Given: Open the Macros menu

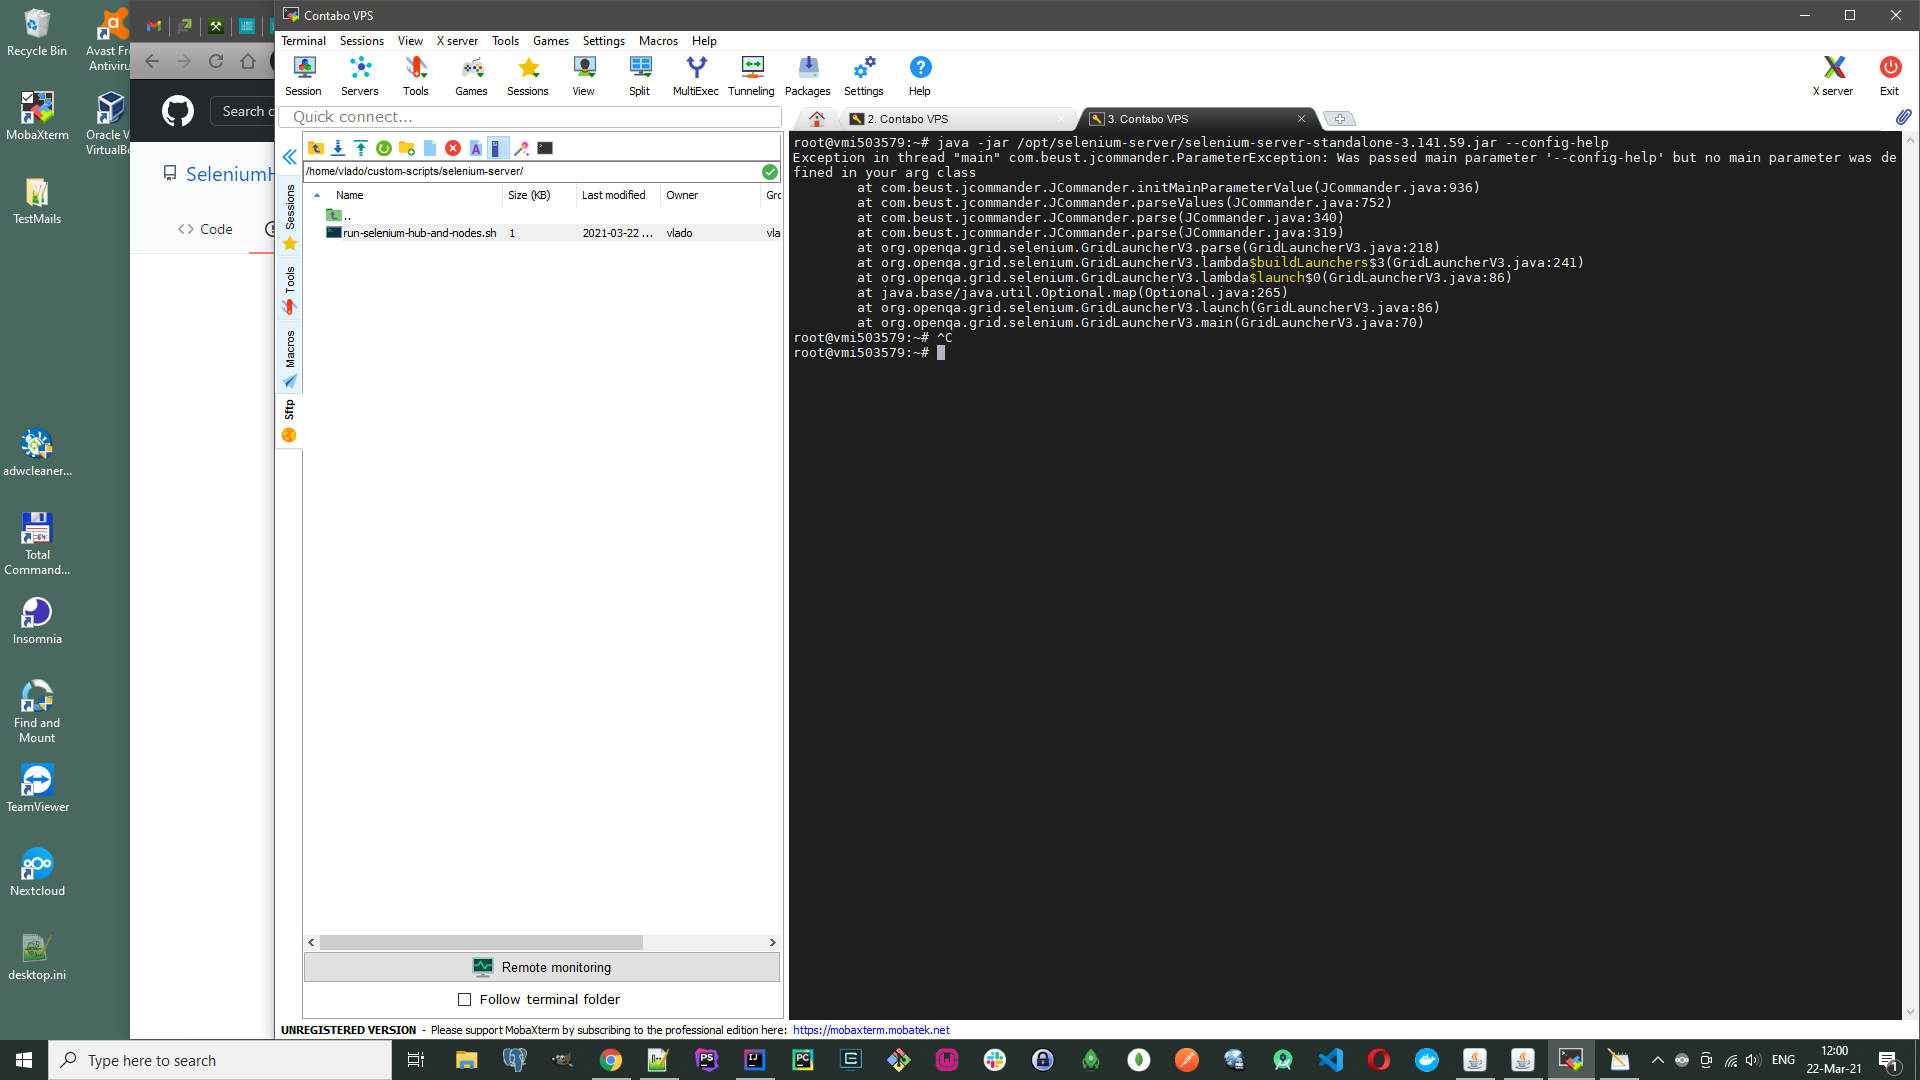Looking at the screenshot, I should point(658,41).
